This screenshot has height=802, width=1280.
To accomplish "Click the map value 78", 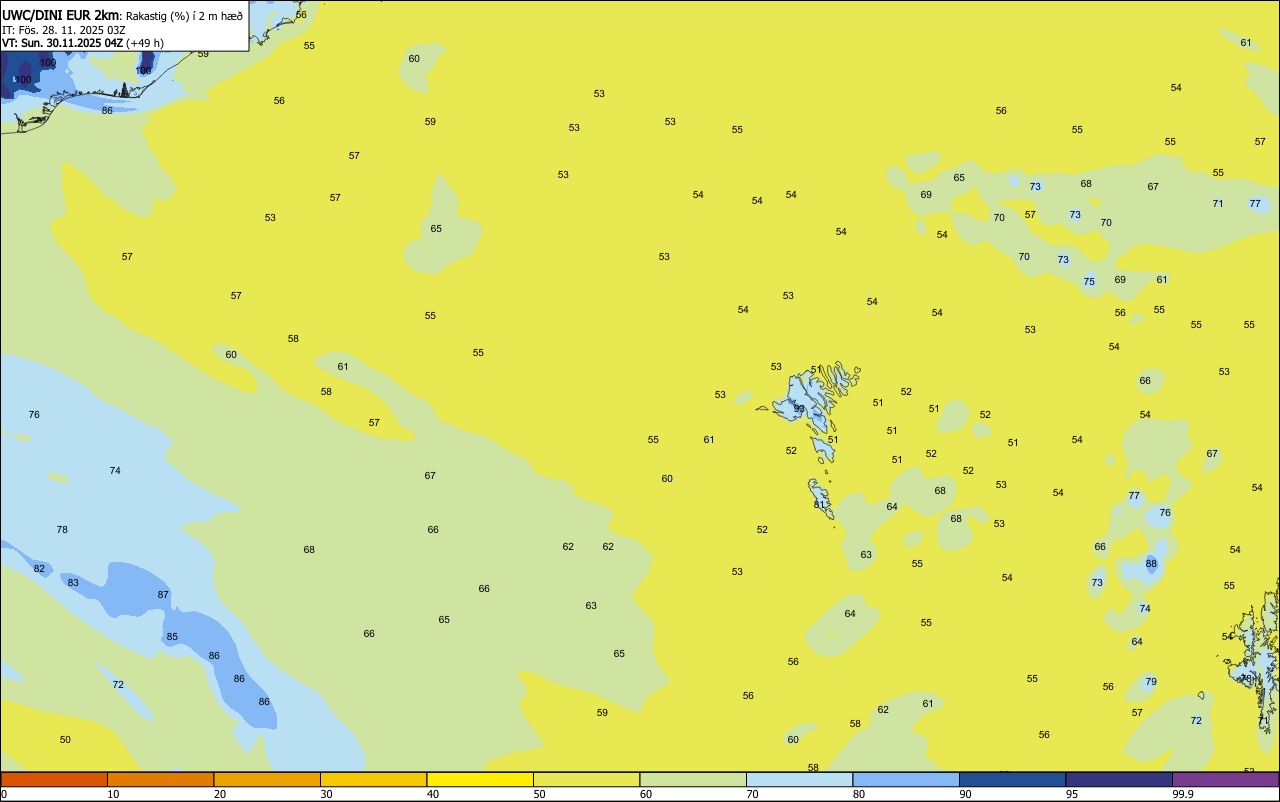I will (62, 529).
